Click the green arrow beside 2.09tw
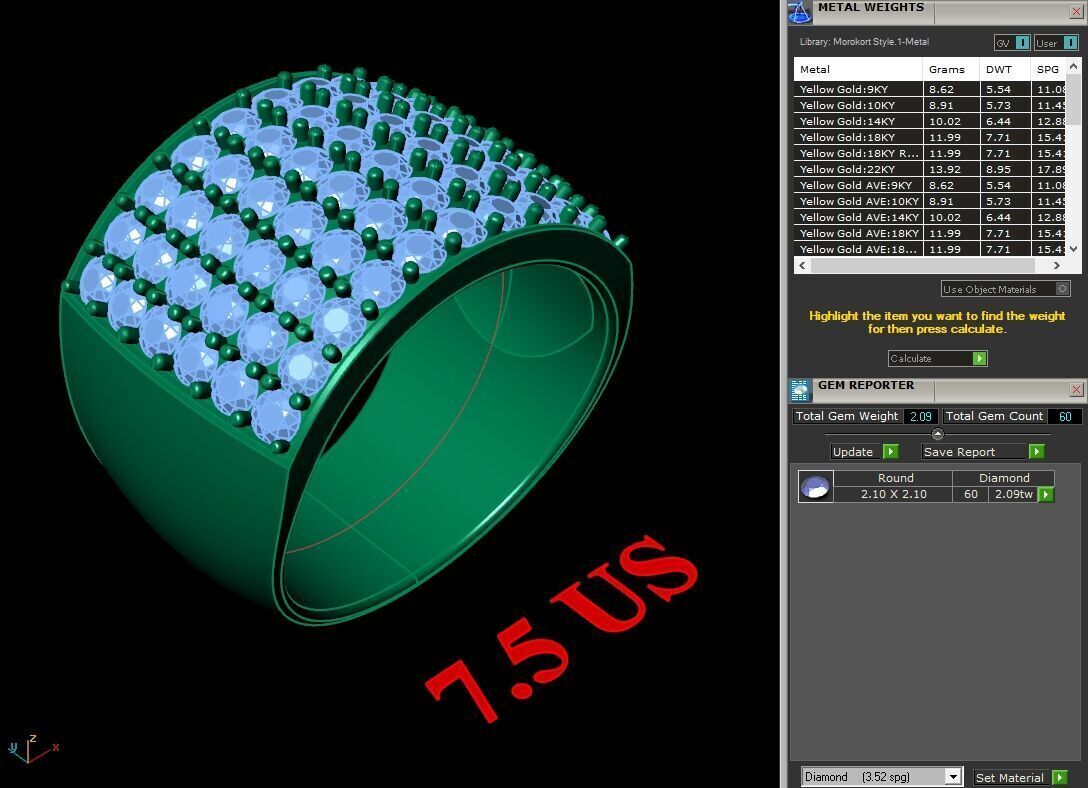Viewport: 1088px width, 788px height. click(1046, 494)
